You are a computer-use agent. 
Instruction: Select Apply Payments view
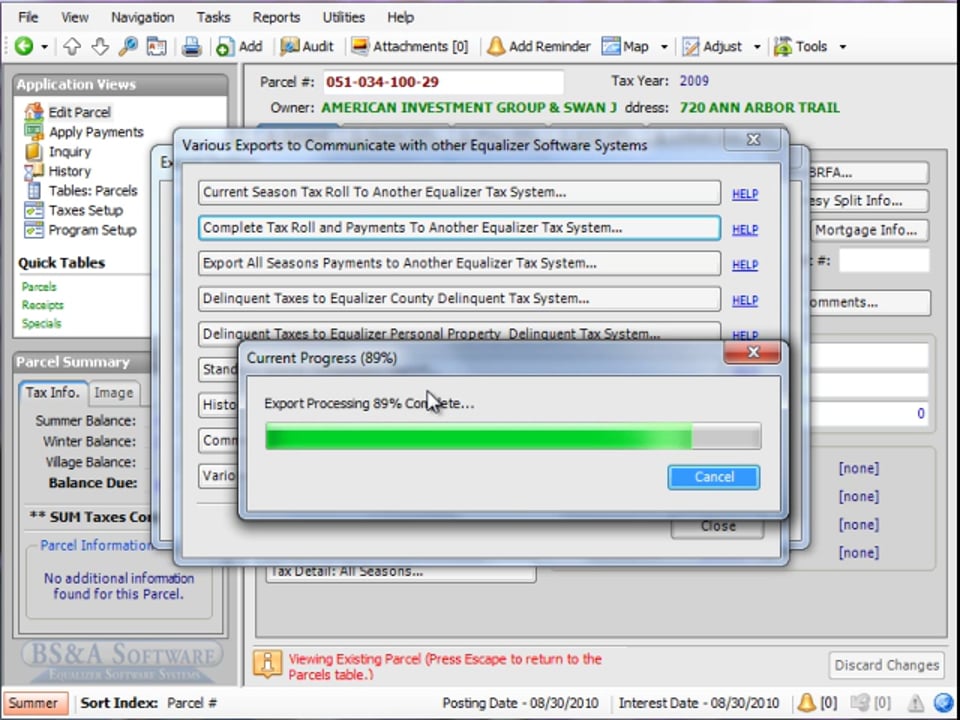[x=84, y=132]
